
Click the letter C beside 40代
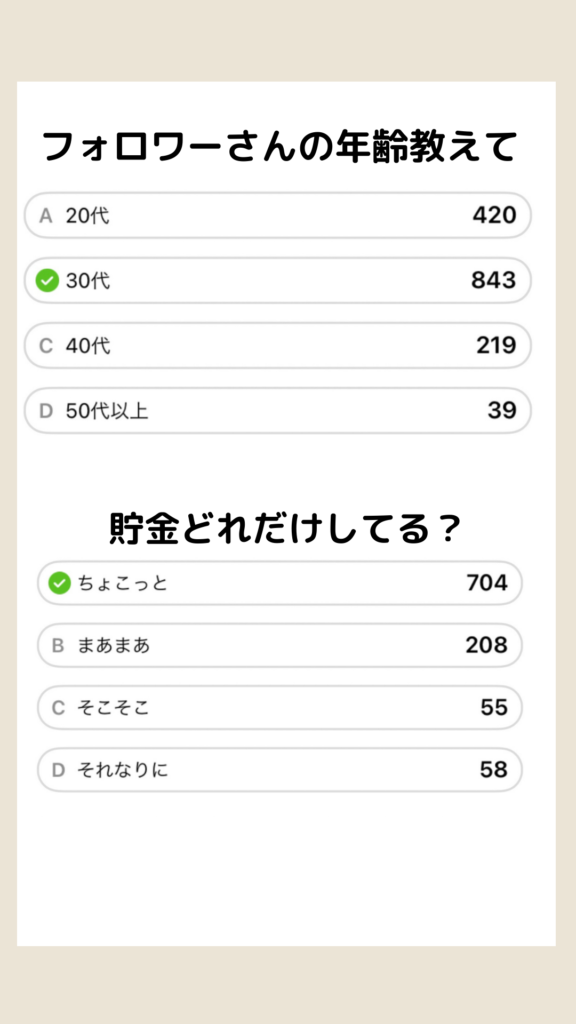[46, 346]
